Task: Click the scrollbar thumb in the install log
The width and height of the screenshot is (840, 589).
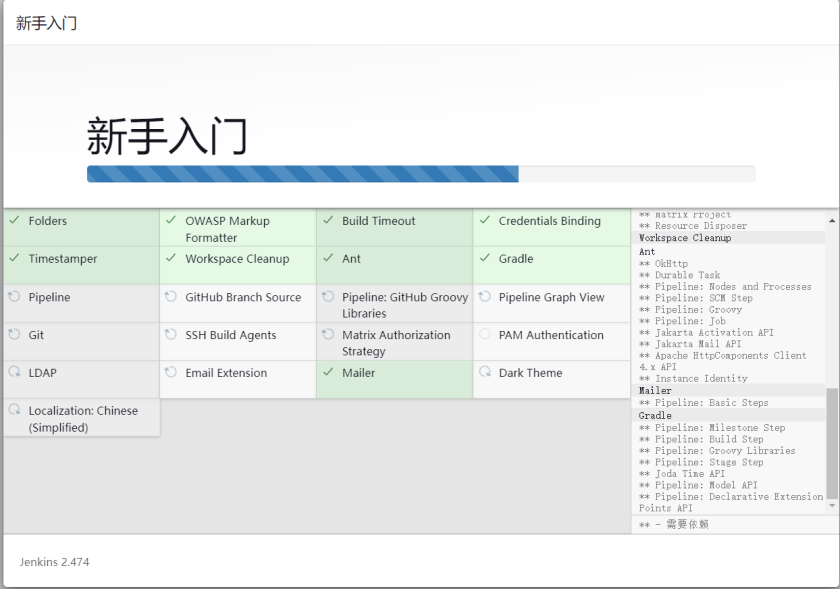Action: tap(831, 443)
